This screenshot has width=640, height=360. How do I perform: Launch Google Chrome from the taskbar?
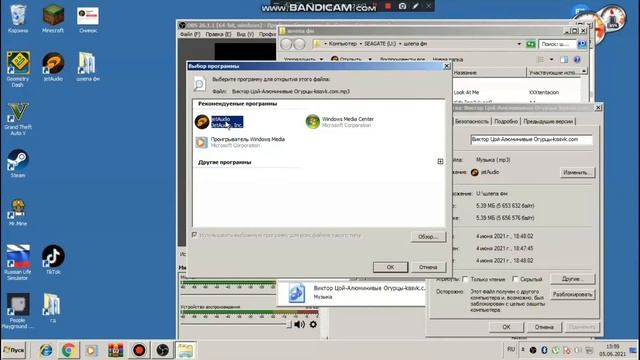pos(69,350)
